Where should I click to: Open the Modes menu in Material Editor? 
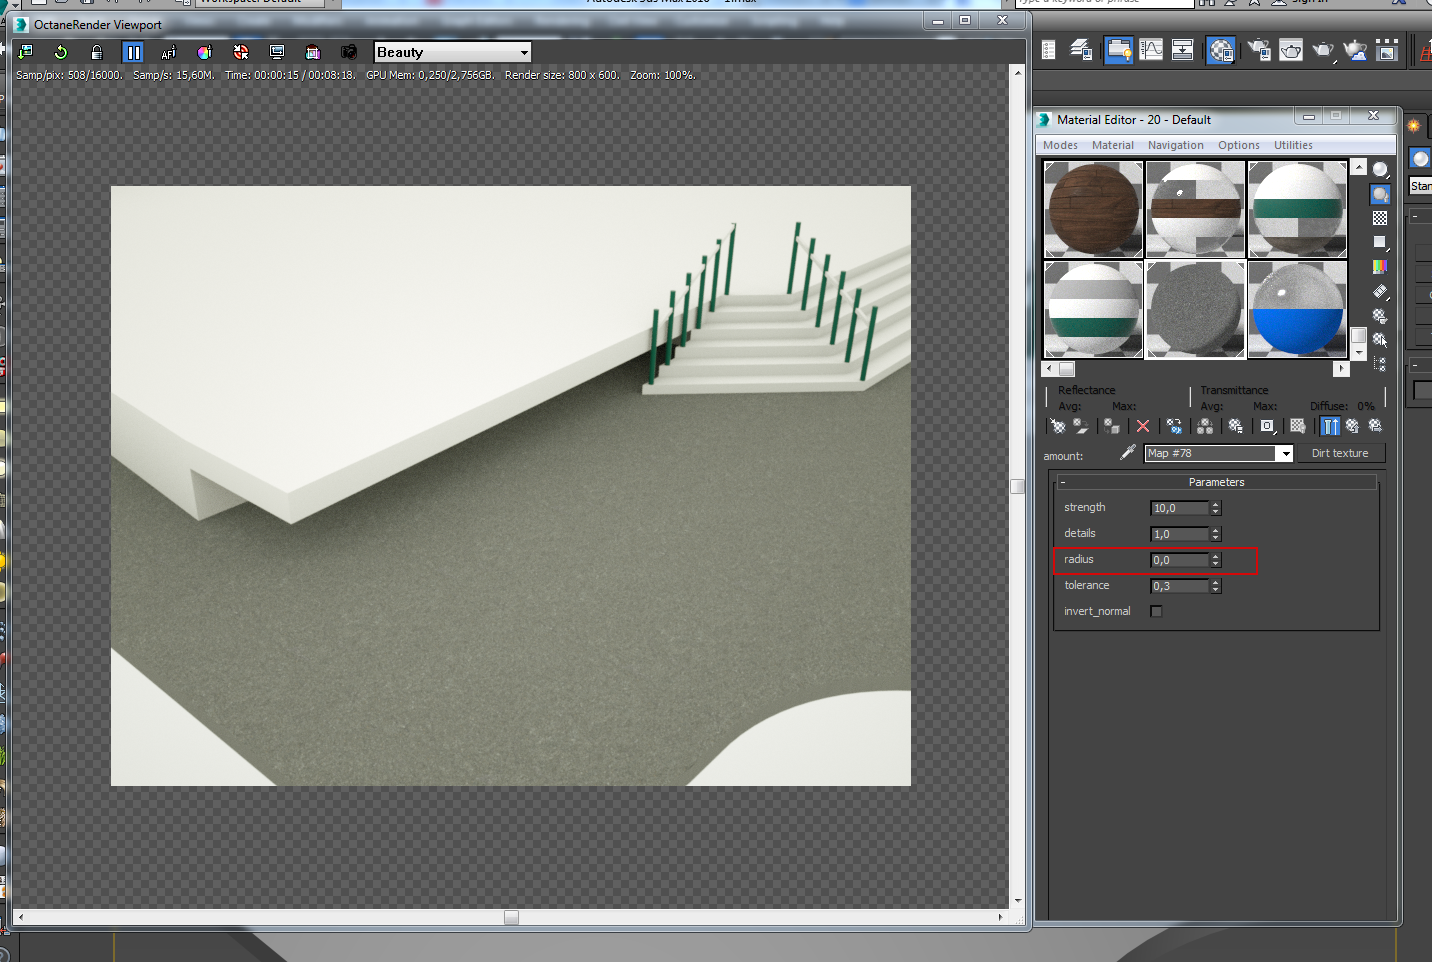(1060, 145)
